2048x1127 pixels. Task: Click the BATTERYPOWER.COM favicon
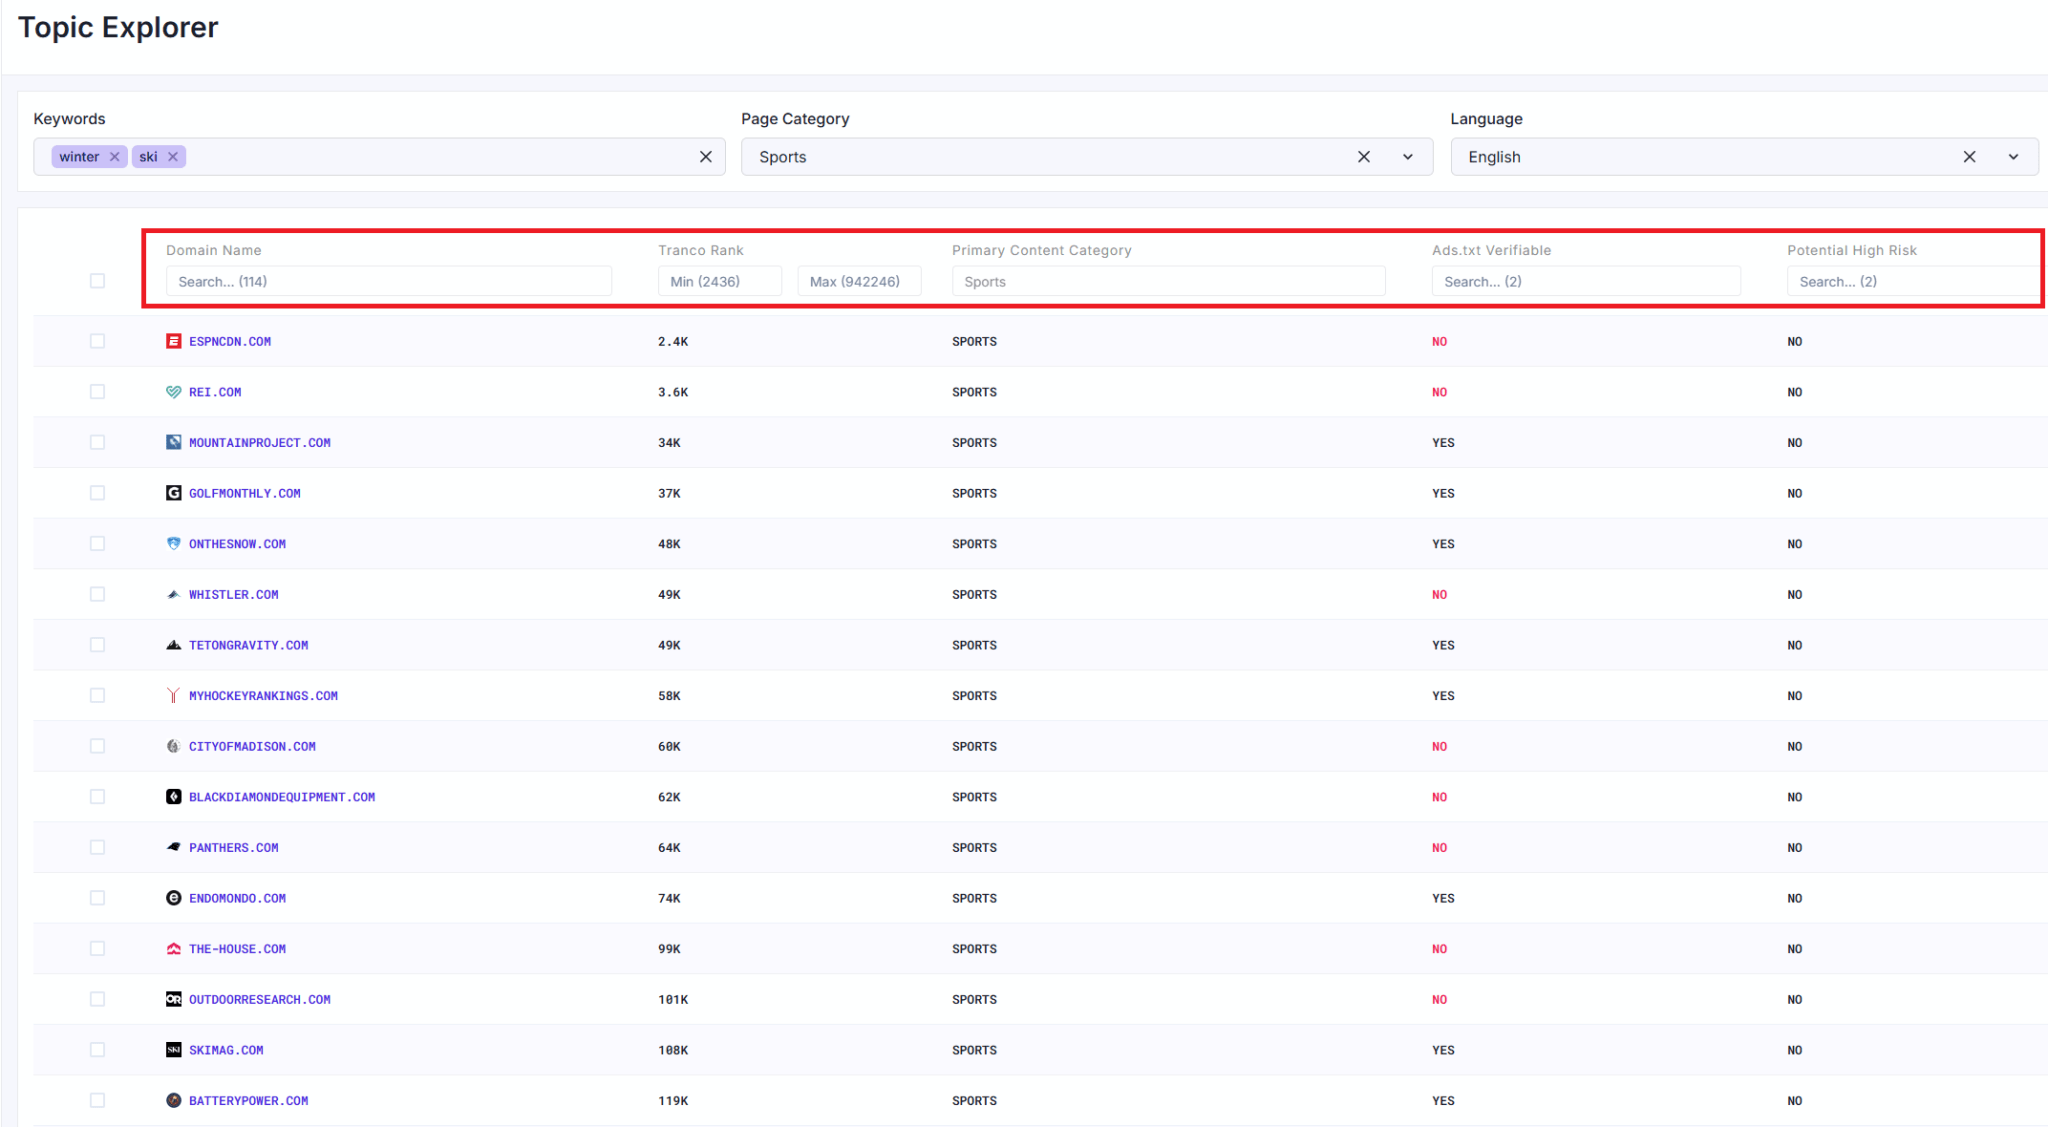click(x=174, y=1100)
